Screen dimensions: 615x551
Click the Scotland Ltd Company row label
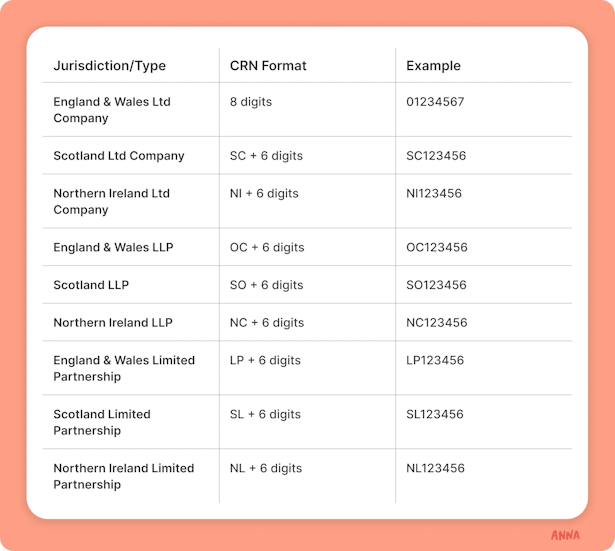[119, 156]
